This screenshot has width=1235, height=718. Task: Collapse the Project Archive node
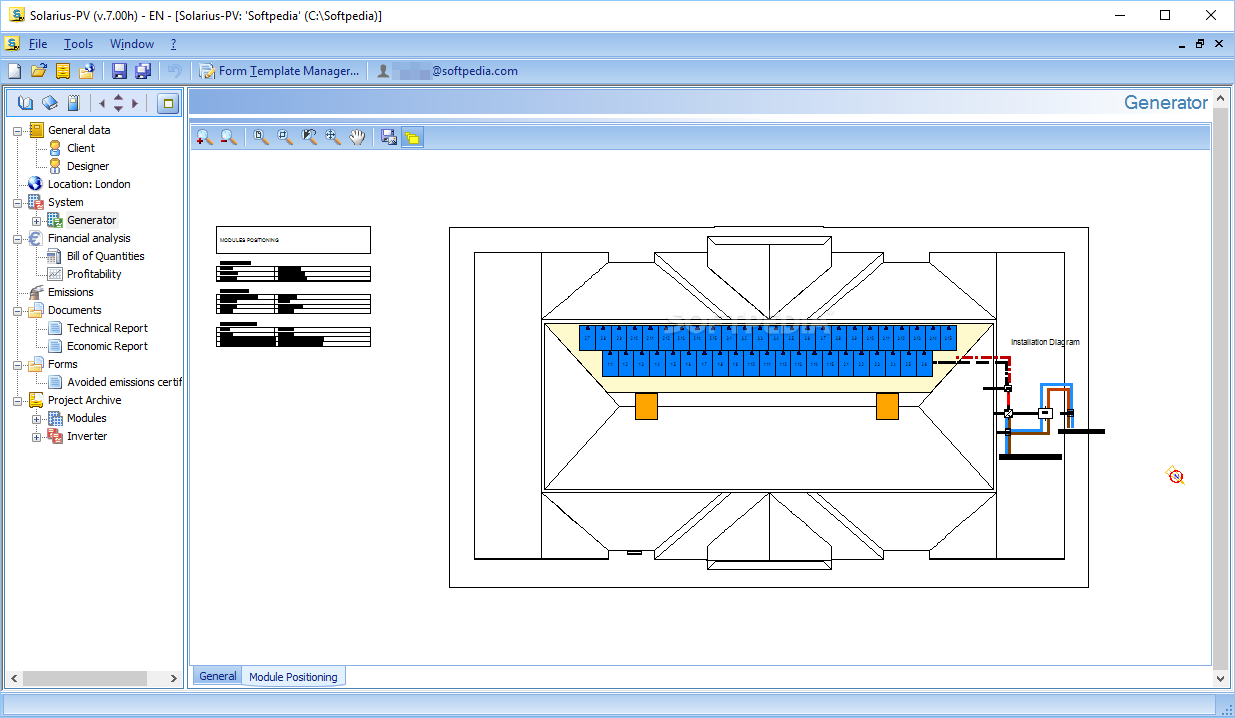(x=17, y=400)
